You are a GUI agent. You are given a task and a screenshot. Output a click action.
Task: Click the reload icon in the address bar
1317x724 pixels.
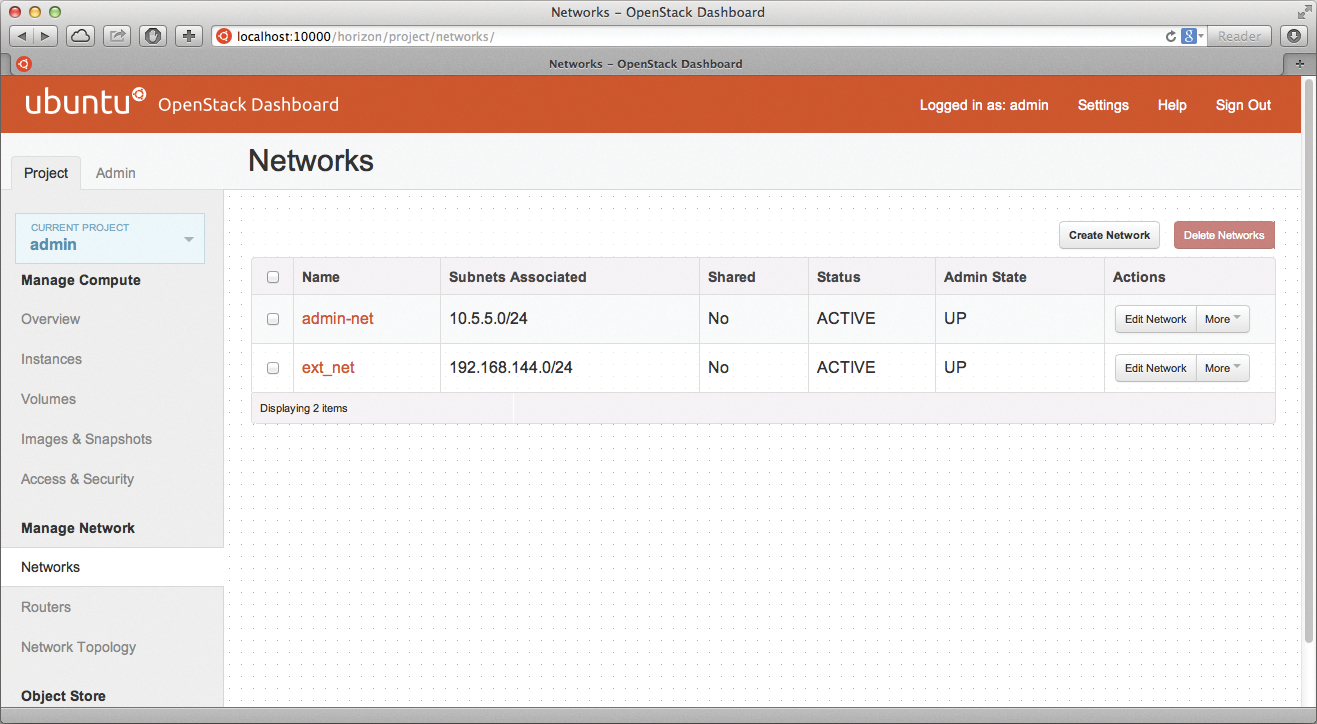[1170, 35]
